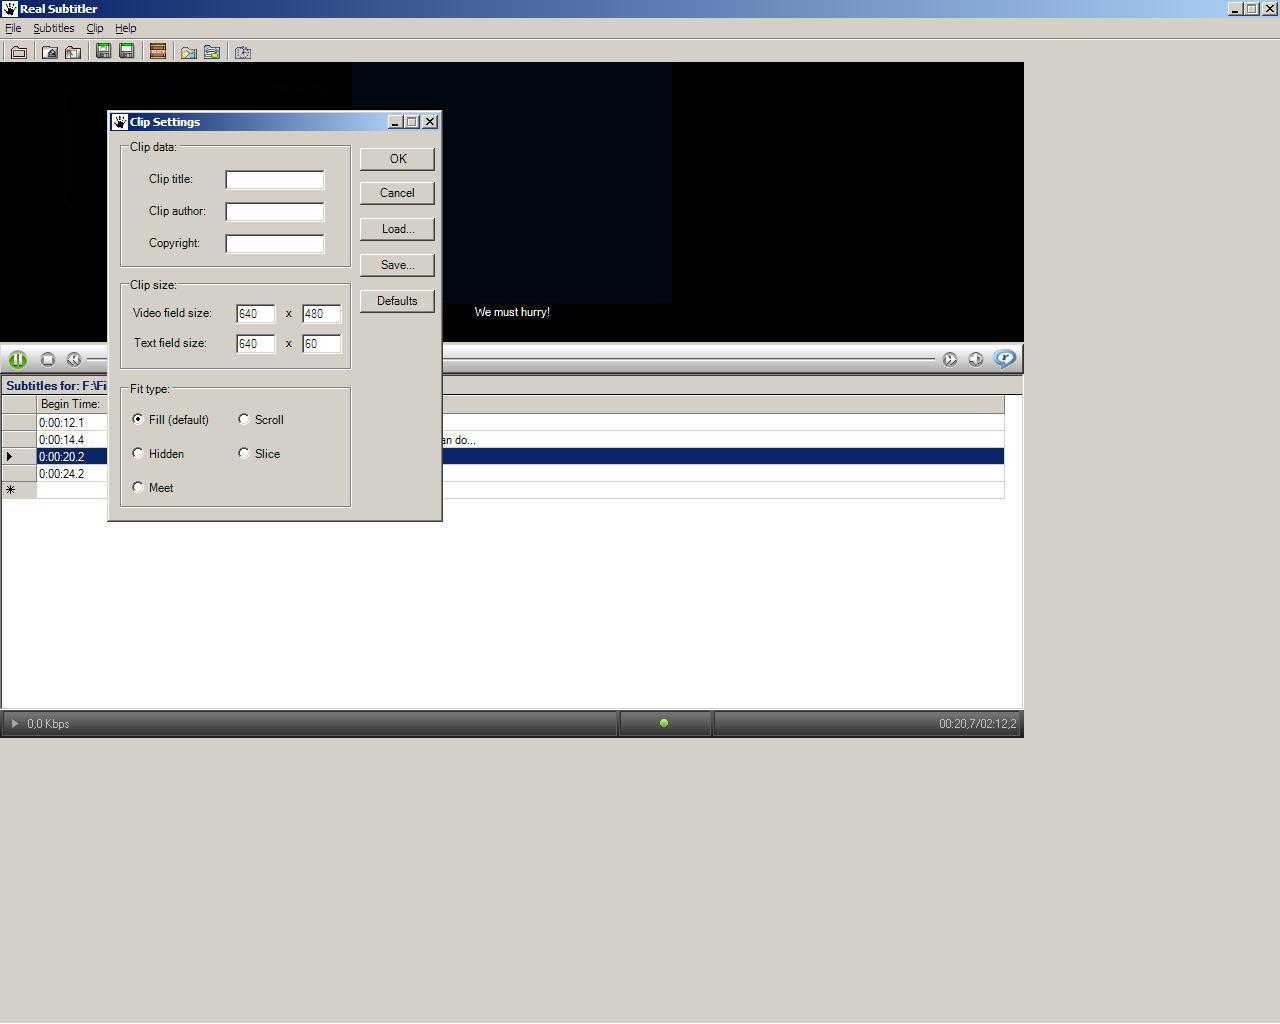Image resolution: width=1280 pixels, height=1024 pixels.
Task: Click the video field height box showing 480
Action: 322,314
